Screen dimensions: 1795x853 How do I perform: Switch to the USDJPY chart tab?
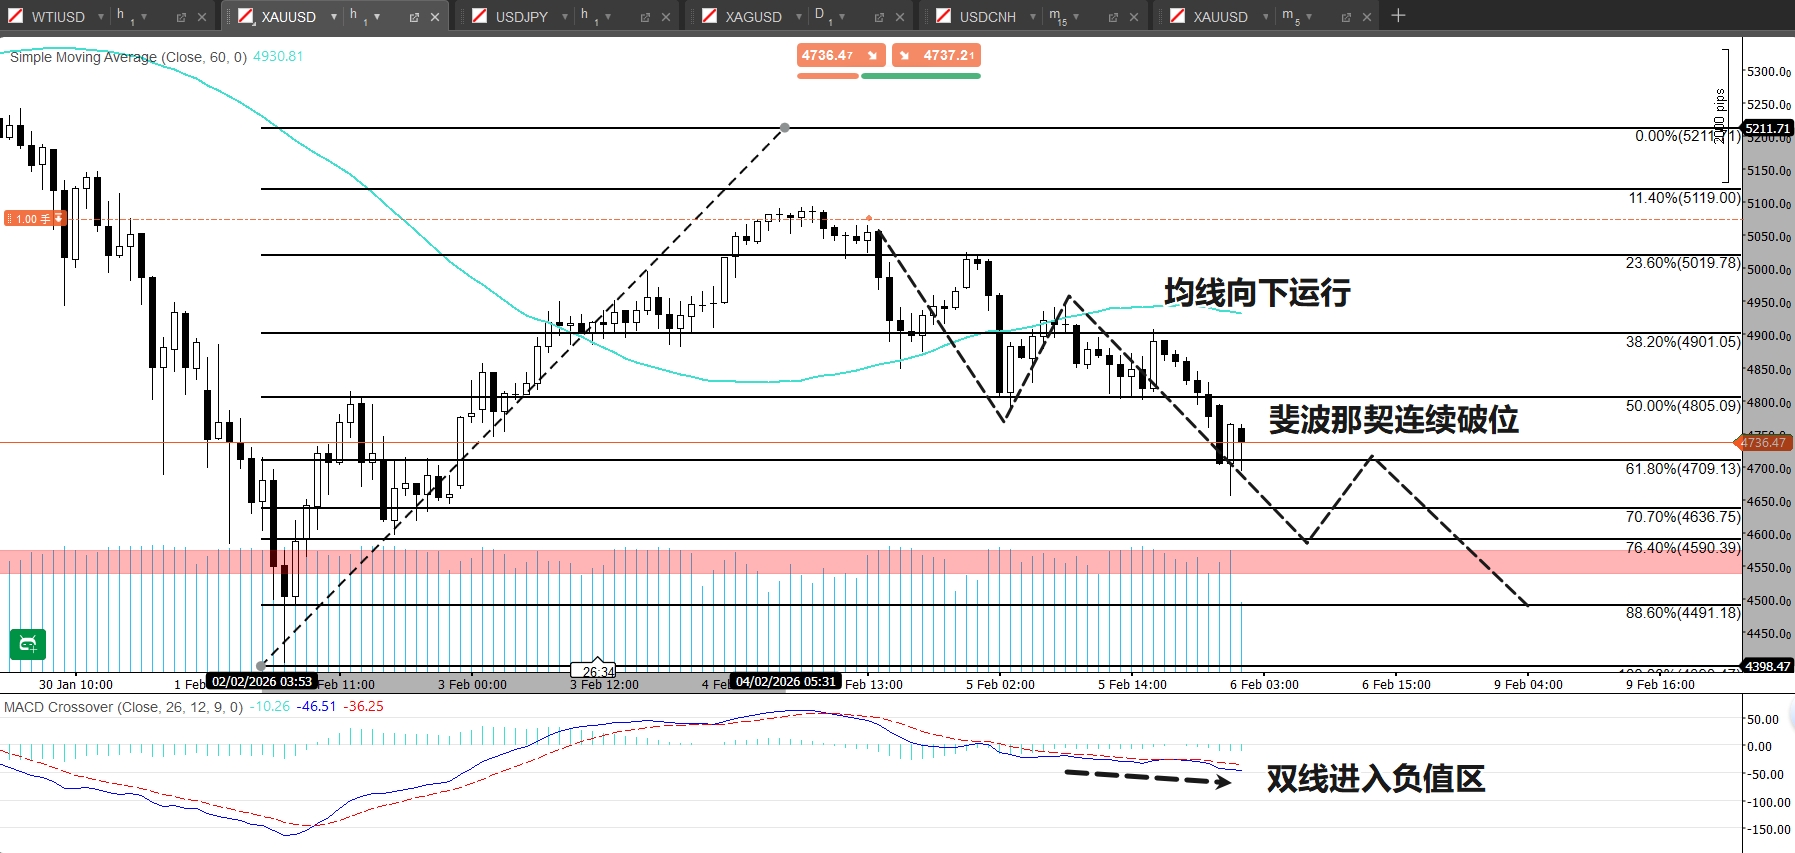click(x=522, y=17)
